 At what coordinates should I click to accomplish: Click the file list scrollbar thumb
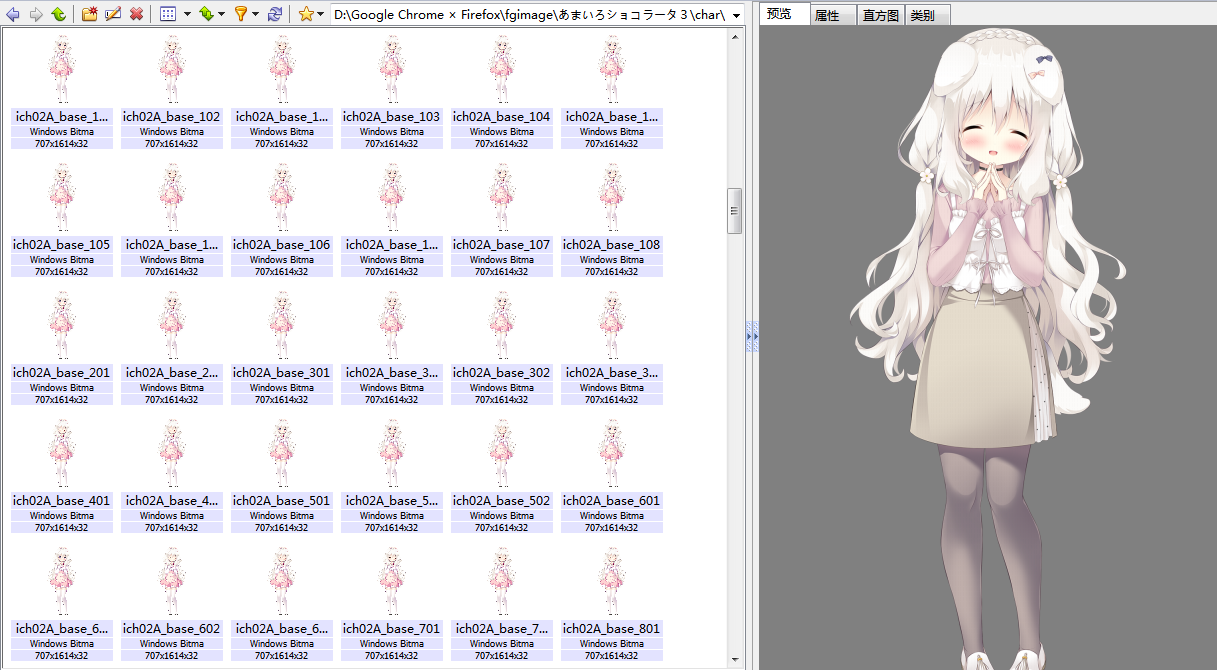point(735,210)
